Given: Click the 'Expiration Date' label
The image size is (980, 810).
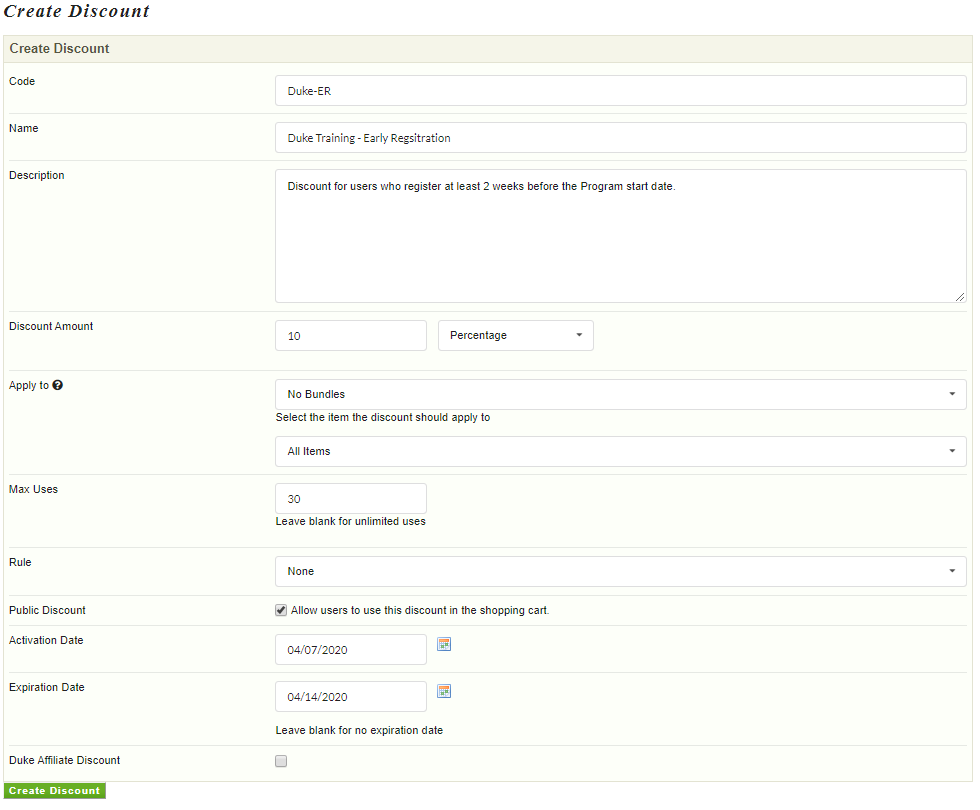Looking at the screenshot, I should 46,687.
